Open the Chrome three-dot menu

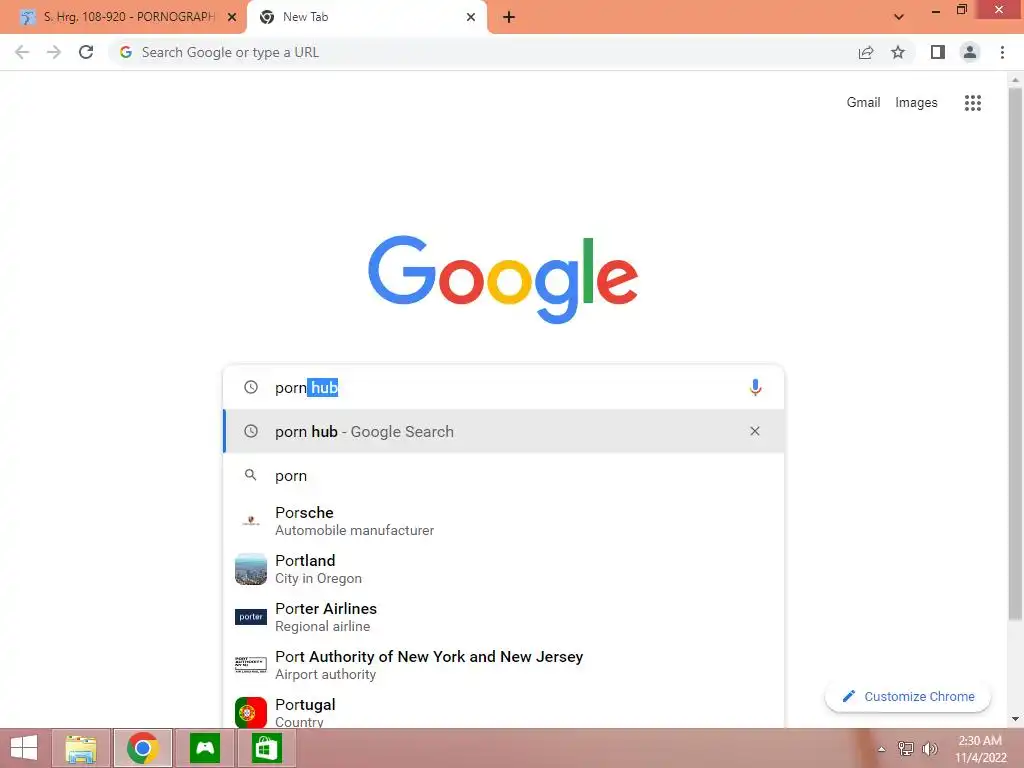coord(1002,52)
